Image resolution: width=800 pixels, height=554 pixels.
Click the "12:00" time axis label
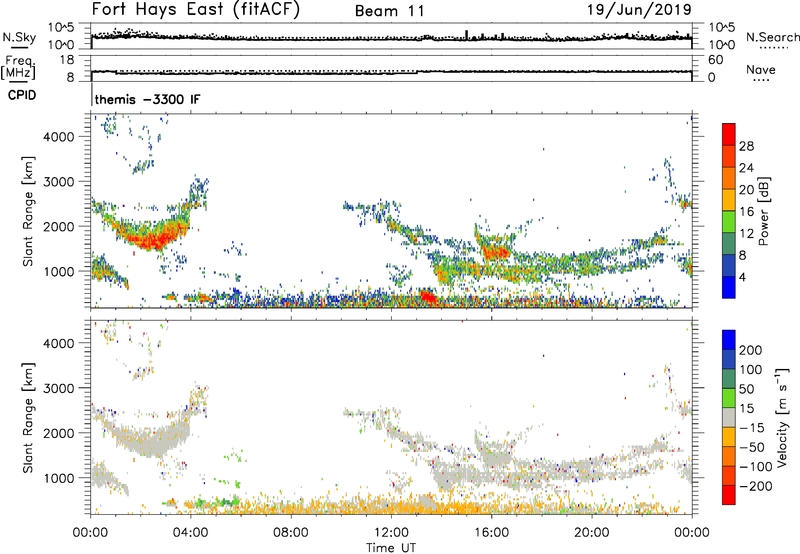pyautogui.click(x=391, y=533)
